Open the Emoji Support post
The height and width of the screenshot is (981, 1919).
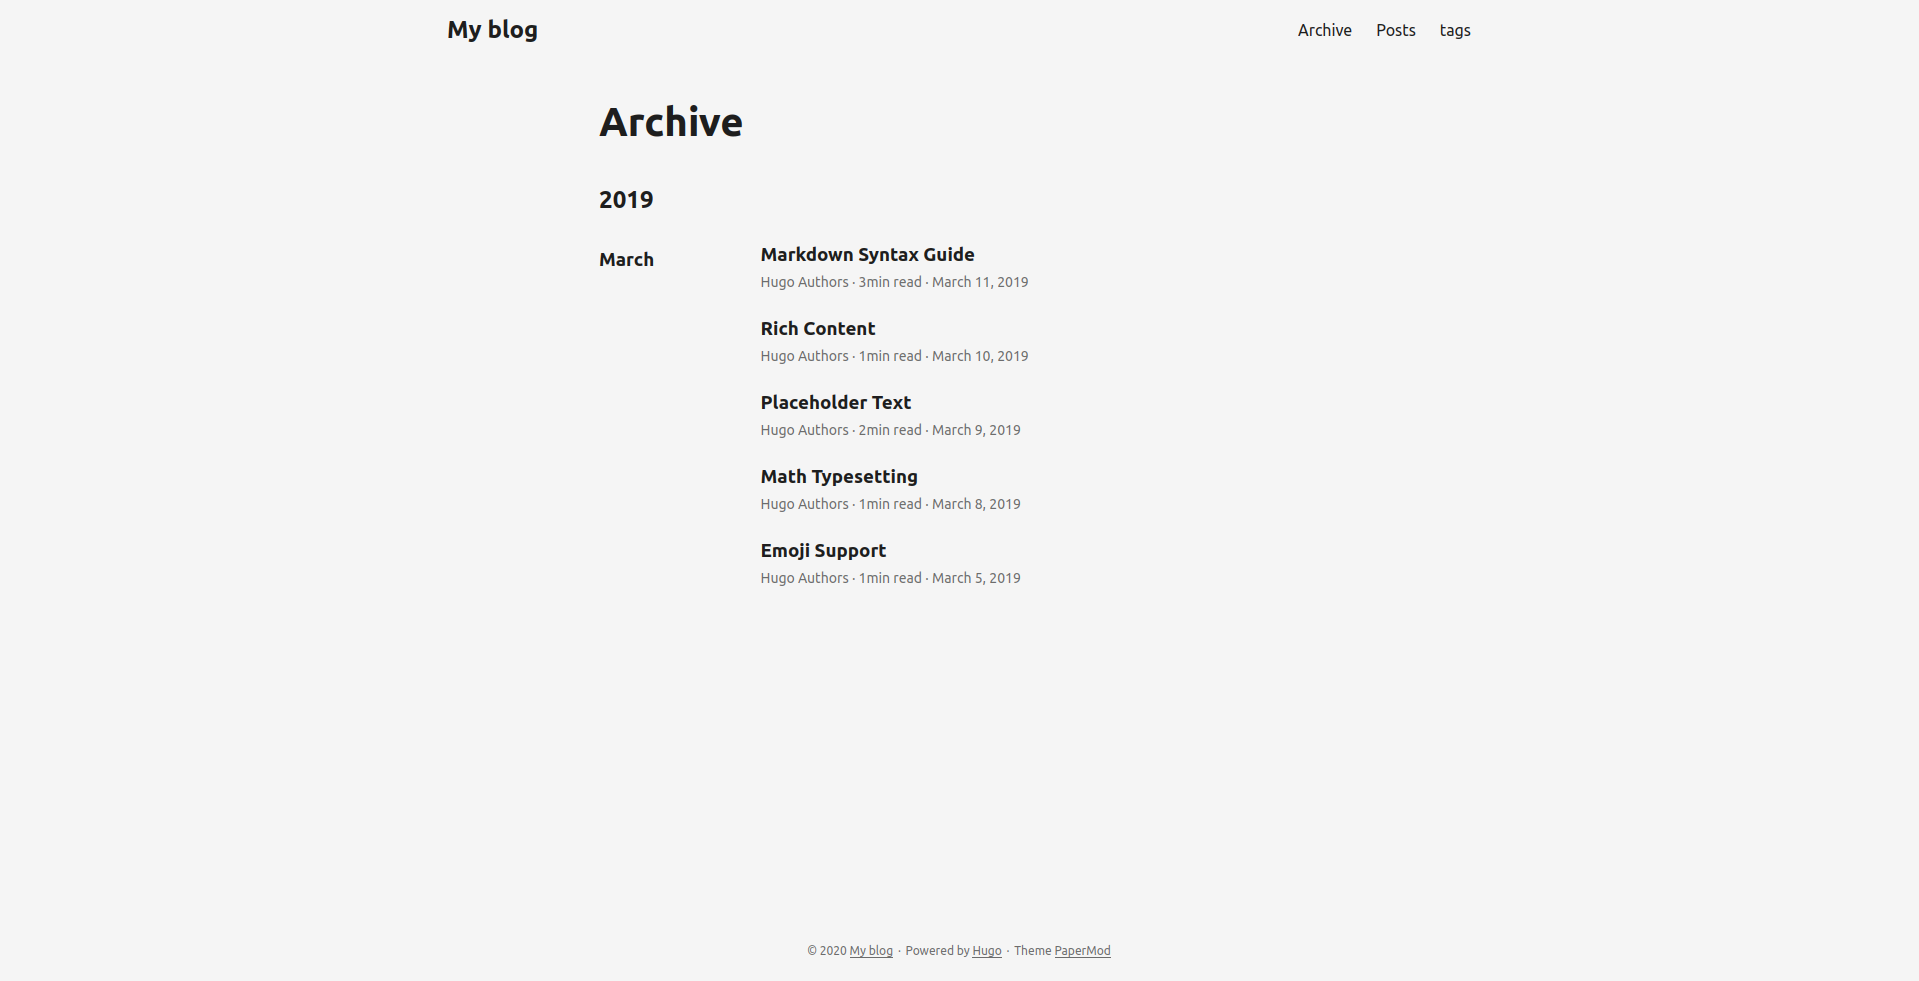(x=822, y=550)
